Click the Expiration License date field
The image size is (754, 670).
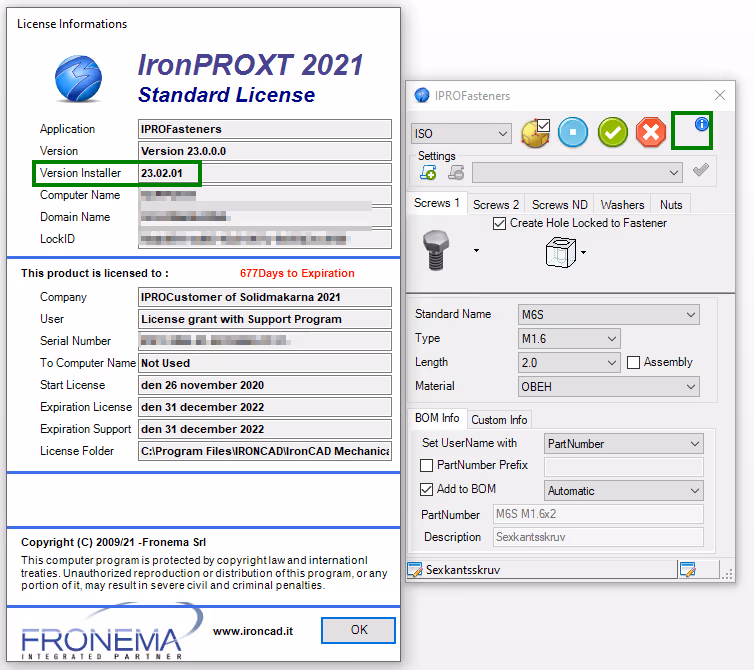264,407
